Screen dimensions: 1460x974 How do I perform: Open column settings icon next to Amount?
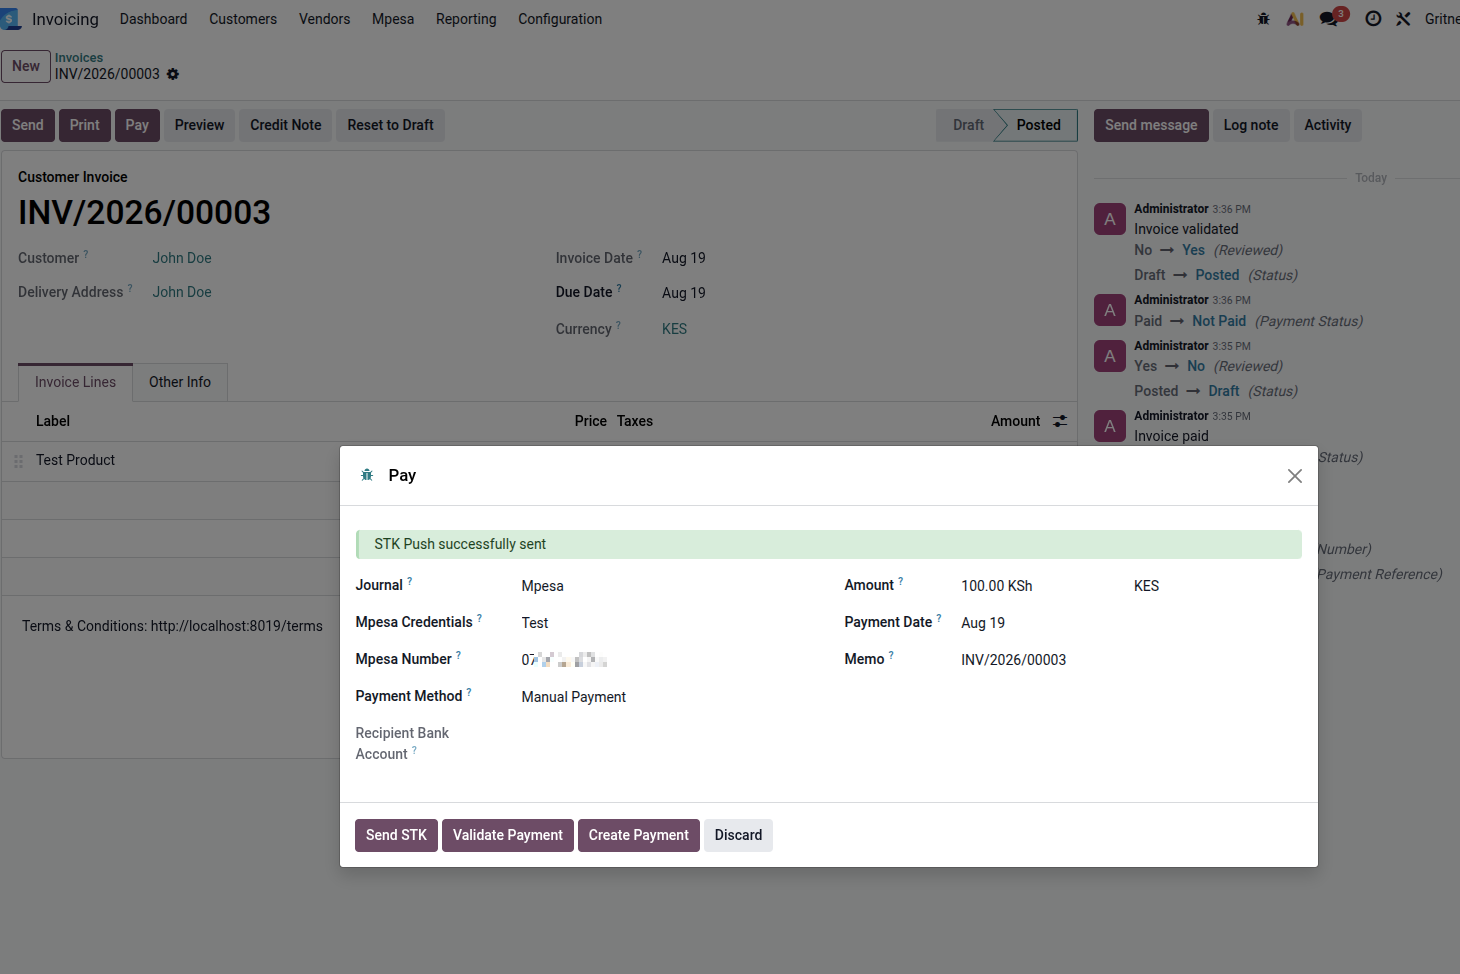[1060, 421]
